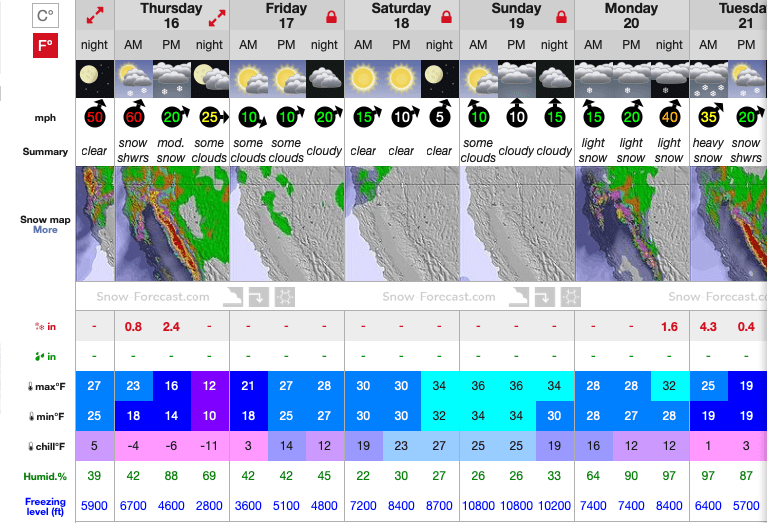The image size is (768, 523).
Task: Click the 2.4 snowfall value Thursday PM
Action: point(171,327)
